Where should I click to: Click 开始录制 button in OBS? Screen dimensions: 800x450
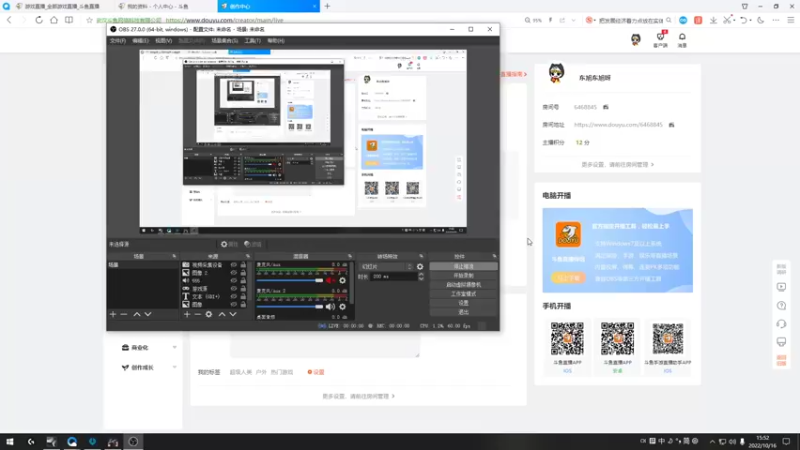tap(463, 276)
